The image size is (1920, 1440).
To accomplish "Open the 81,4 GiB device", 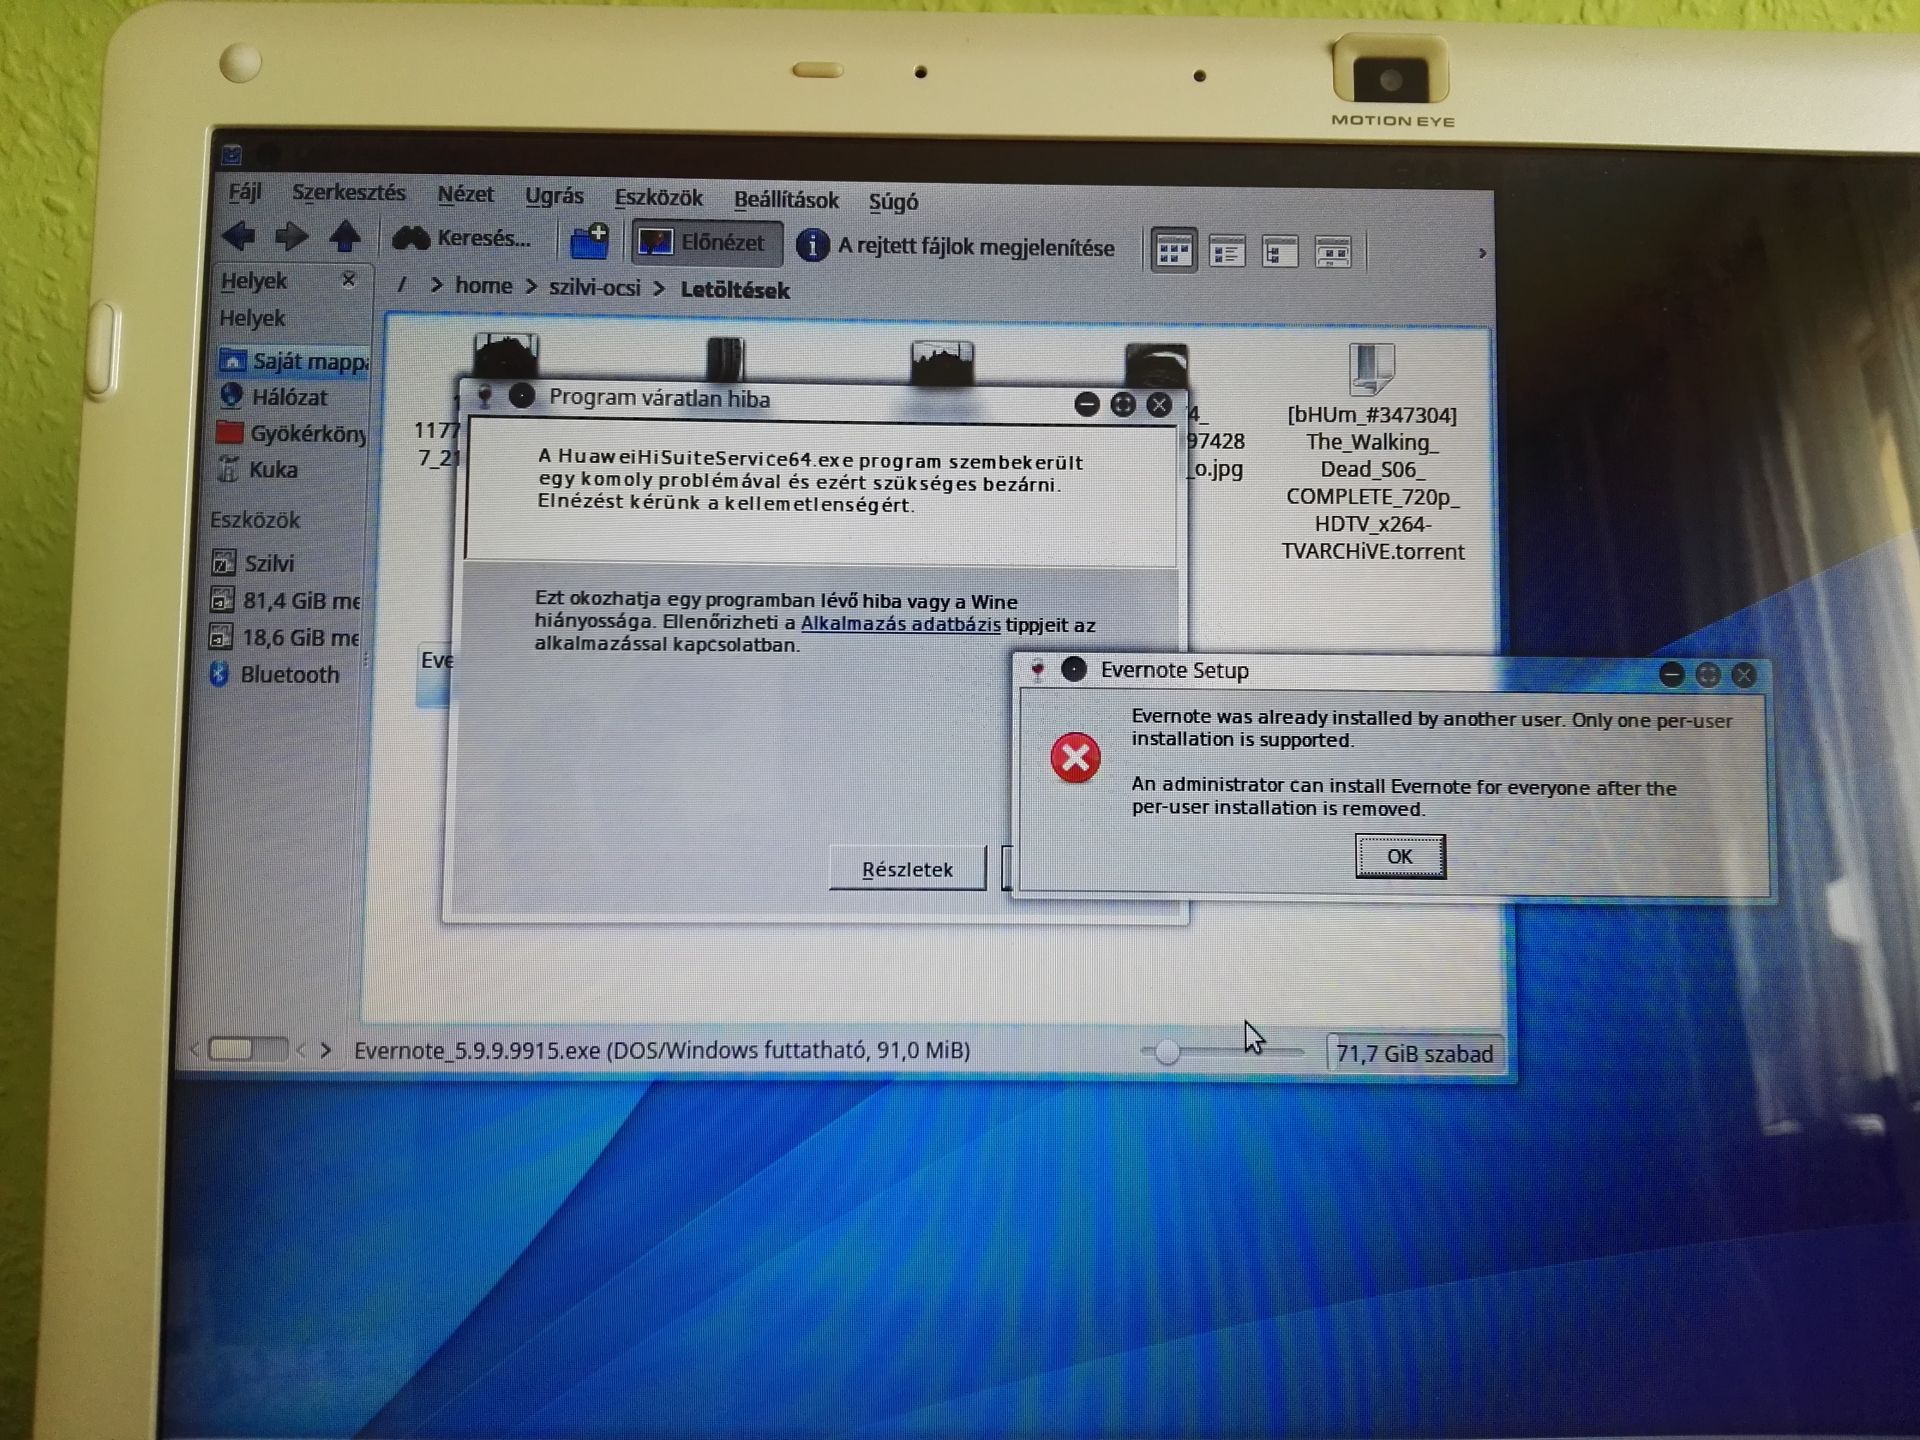I will 286,600.
